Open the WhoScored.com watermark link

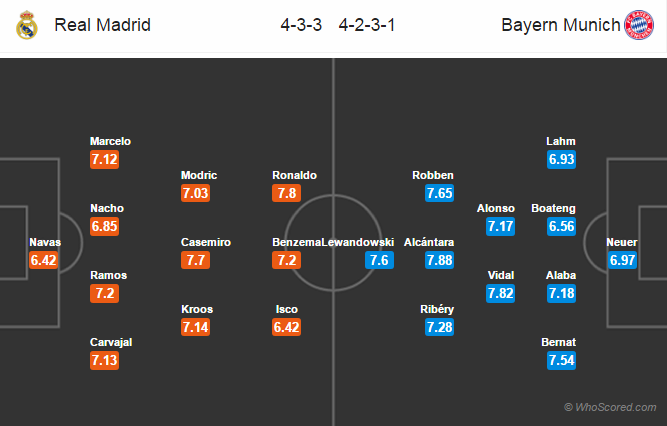click(x=610, y=407)
